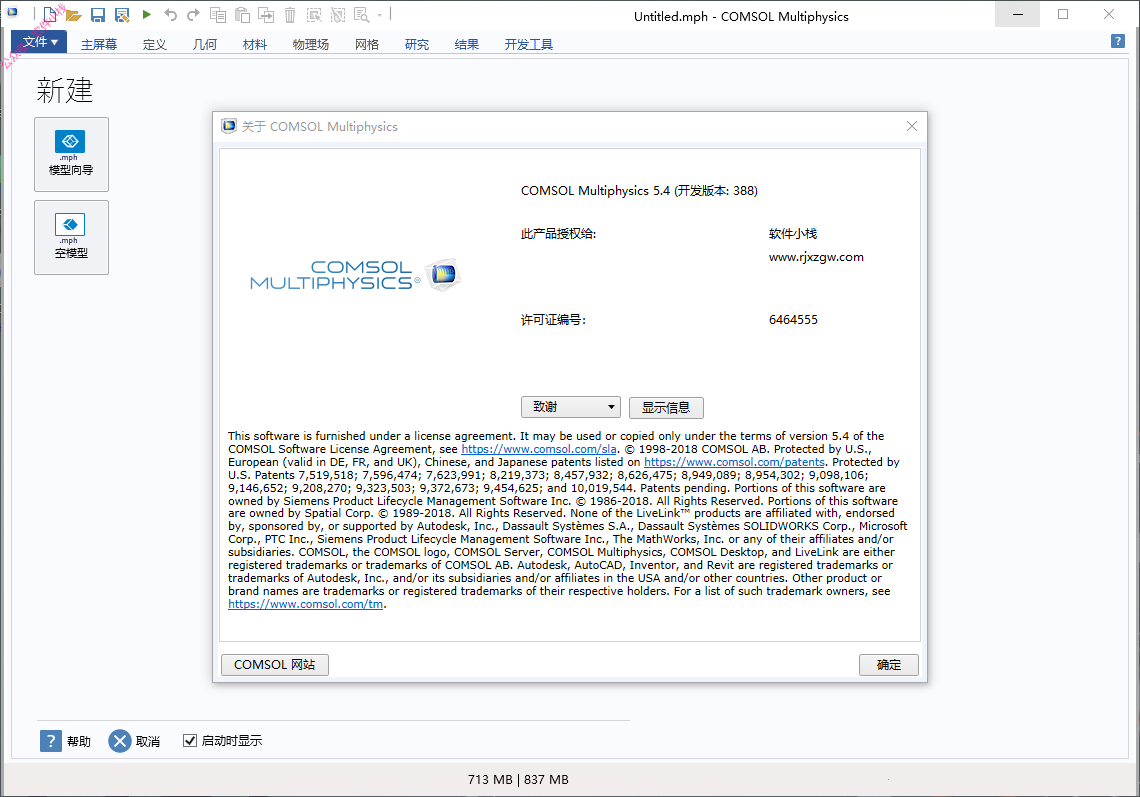Click the 取消 cancel X icon
The height and width of the screenshot is (797, 1140).
[x=120, y=741]
